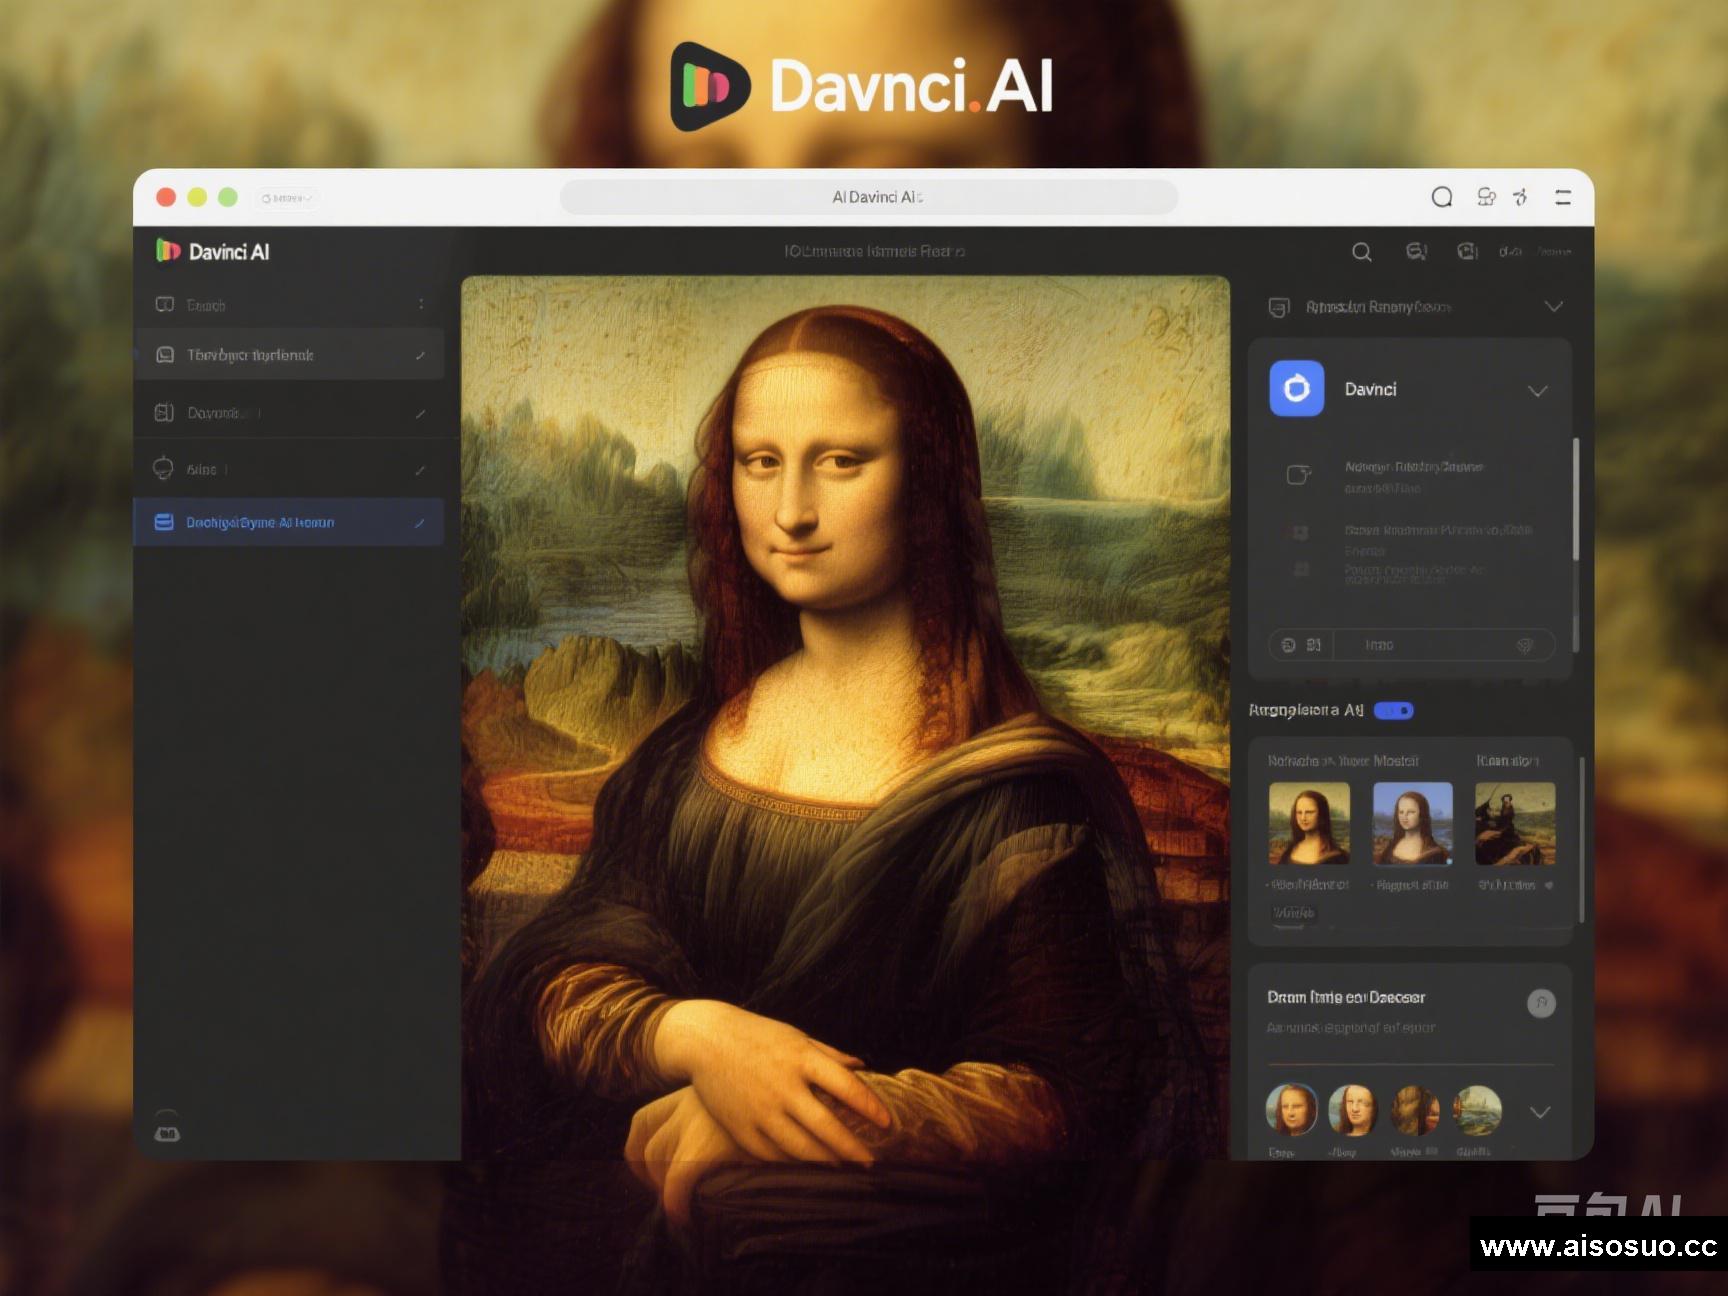Click the edit pencil on highlighted blue row

420,522
